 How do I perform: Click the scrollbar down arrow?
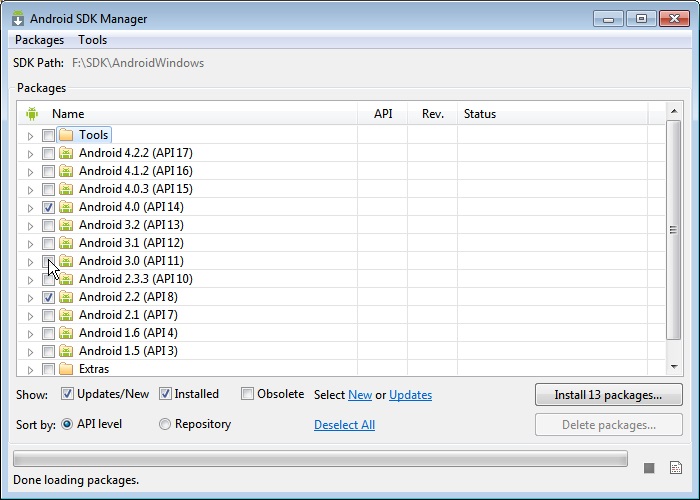[674, 367]
